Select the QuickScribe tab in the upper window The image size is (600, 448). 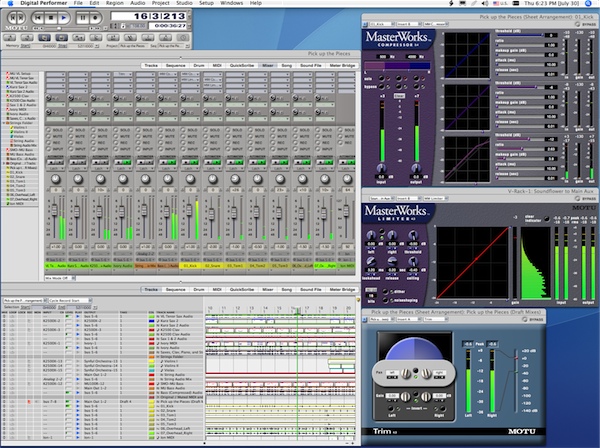click(x=242, y=65)
